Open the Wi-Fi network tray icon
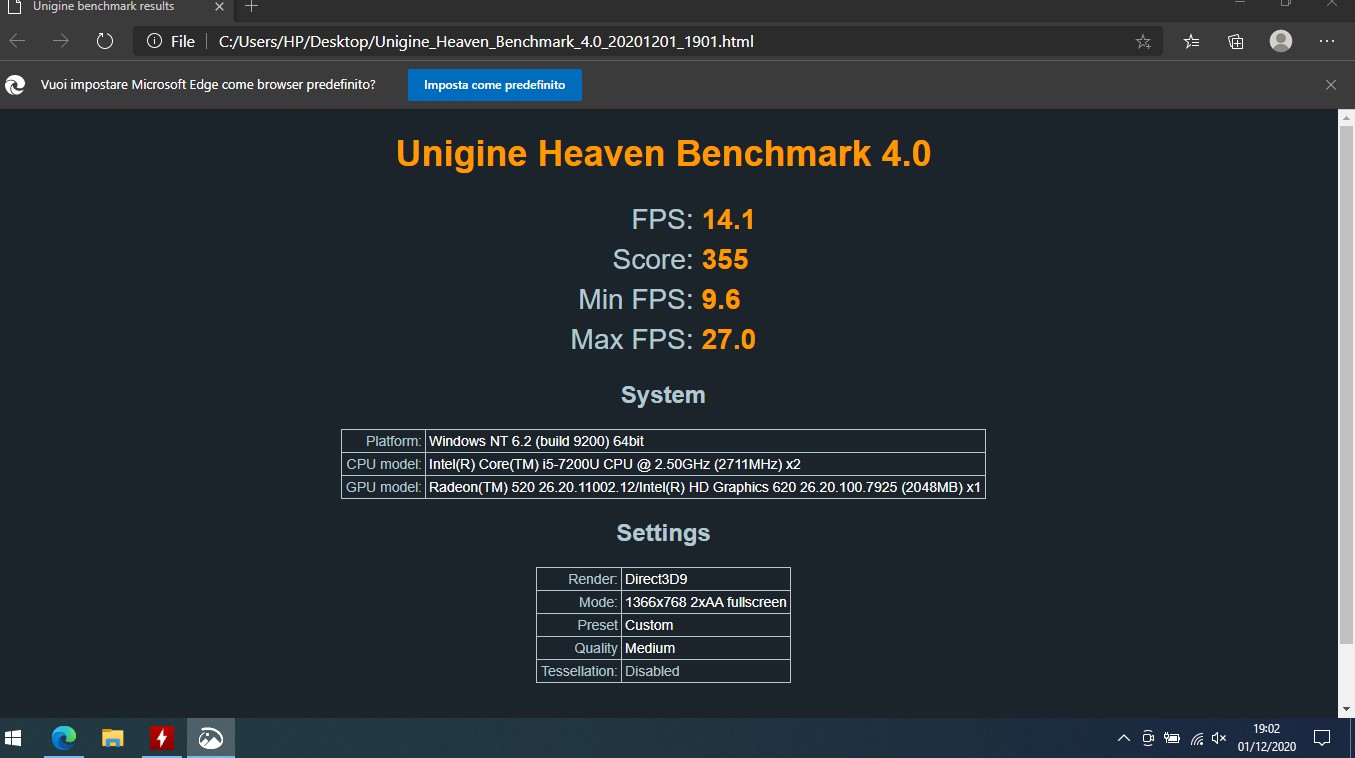 click(1196, 739)
